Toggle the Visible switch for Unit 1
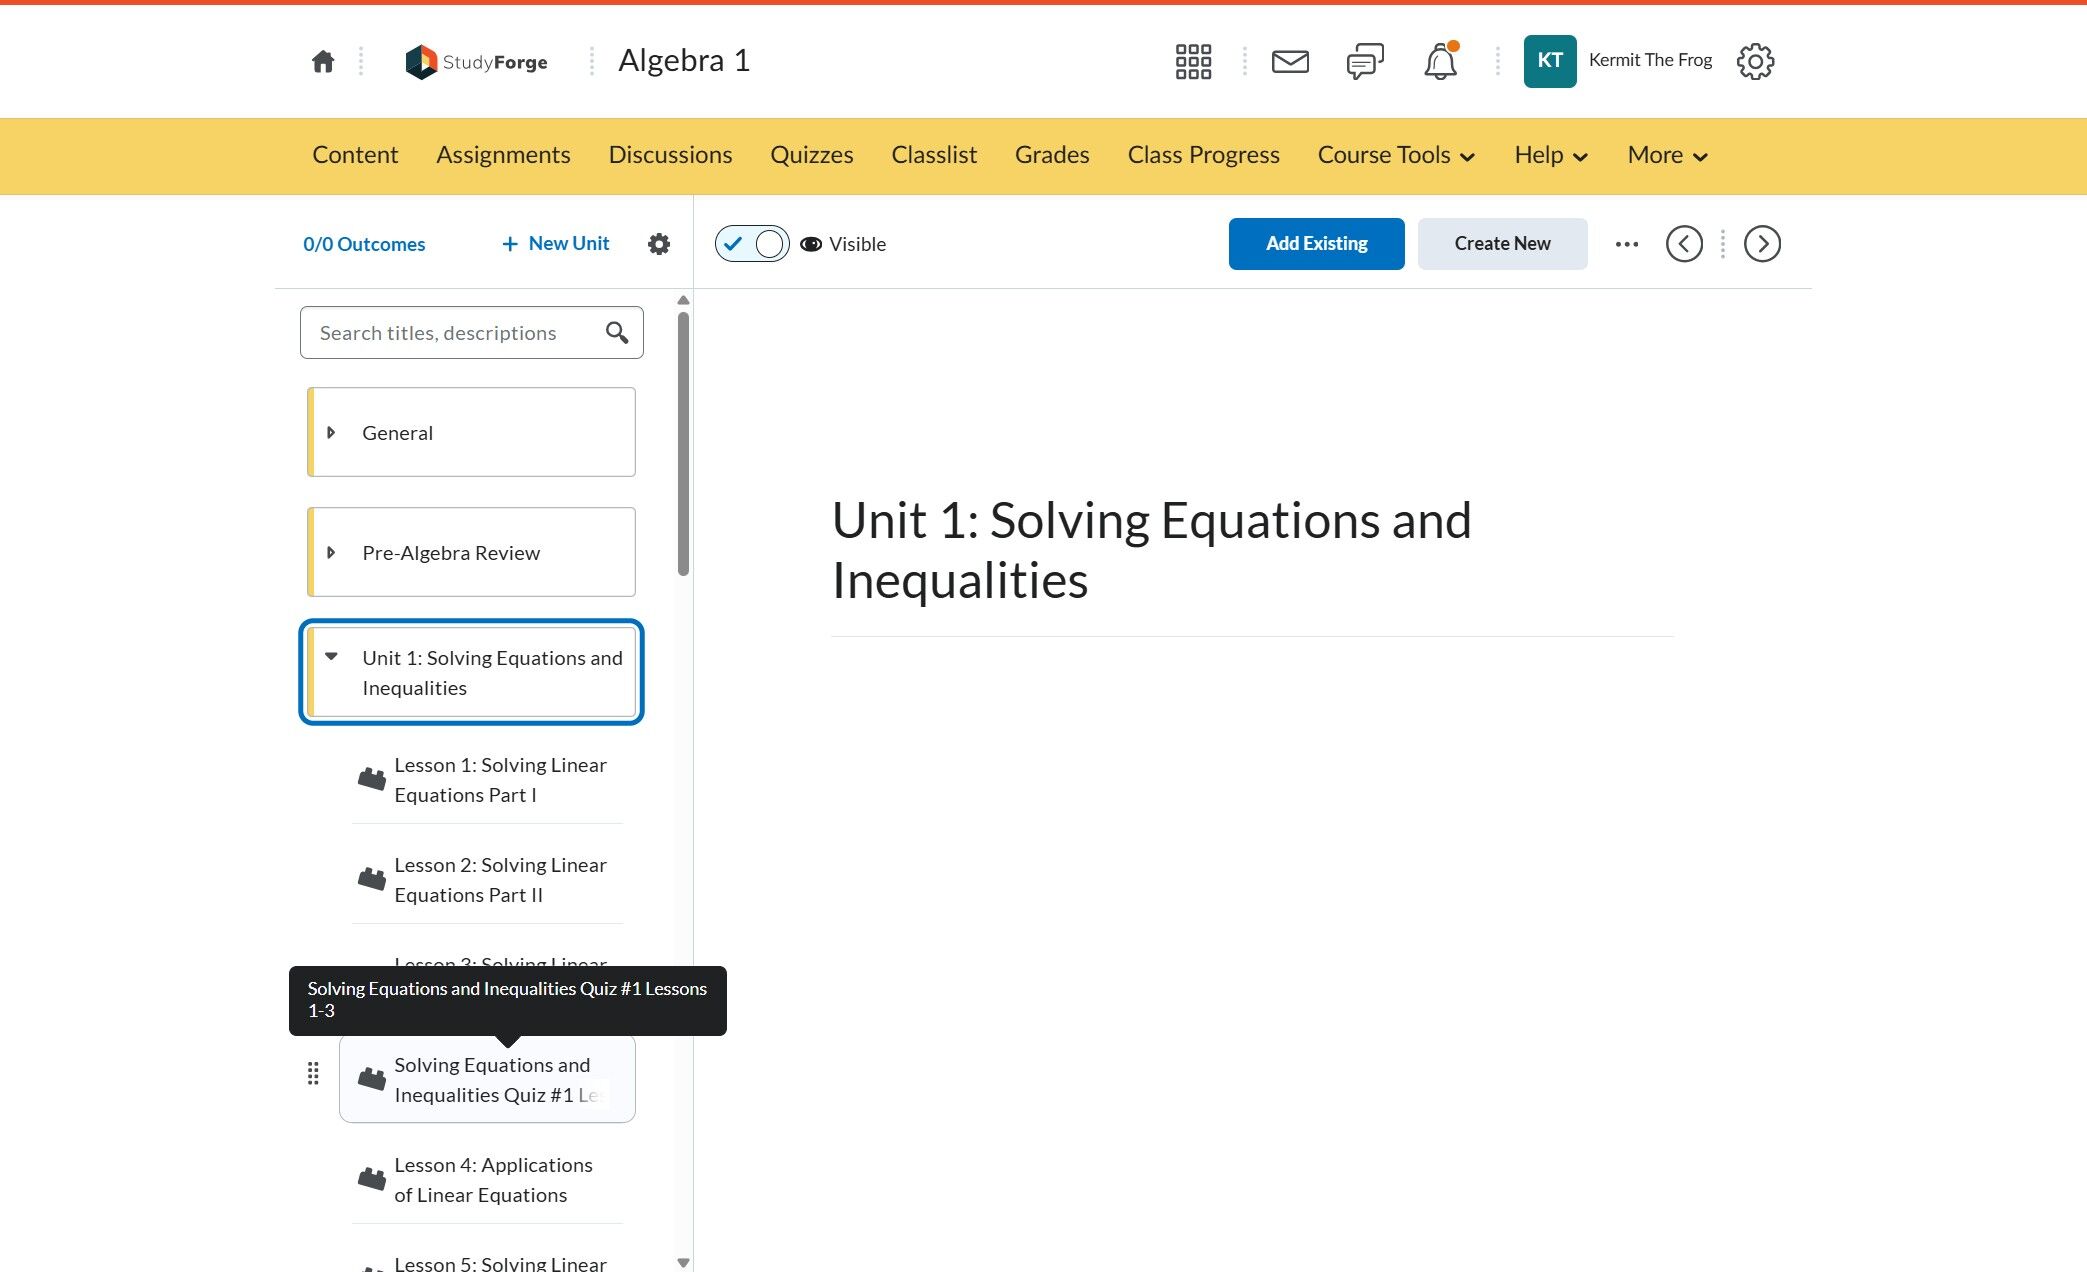Screen dimensions: 2087x1272 pyautogui.click(x=752, y=244)
